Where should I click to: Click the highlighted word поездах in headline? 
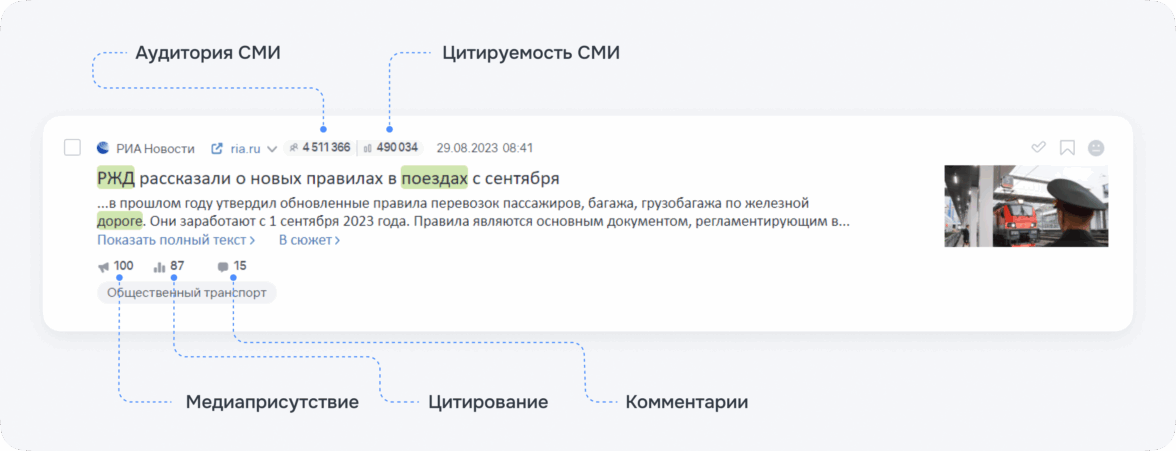coord(434,178)
